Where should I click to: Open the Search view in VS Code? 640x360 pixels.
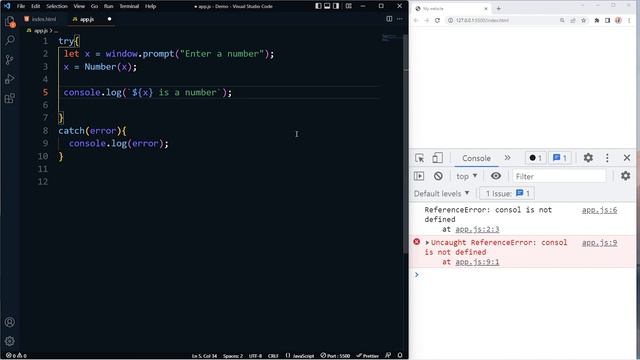click(10, 40)
